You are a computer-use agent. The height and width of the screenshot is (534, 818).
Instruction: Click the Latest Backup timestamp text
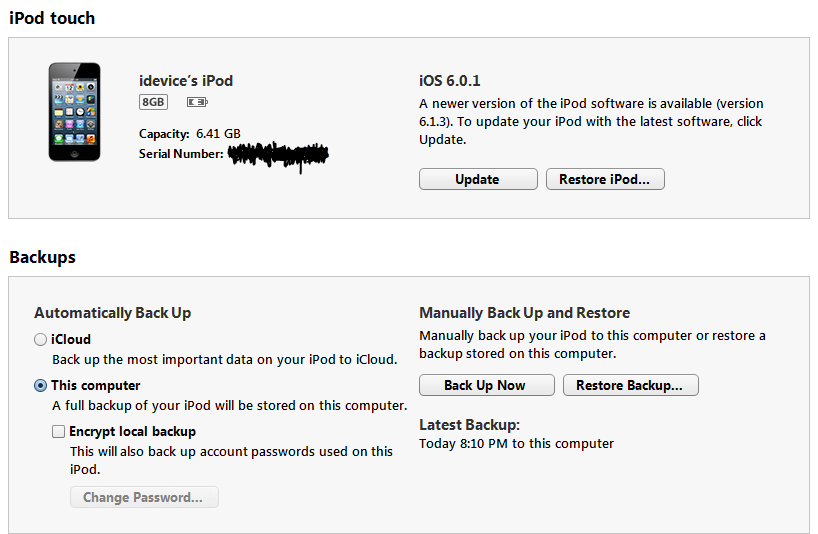tap(516, 443)
